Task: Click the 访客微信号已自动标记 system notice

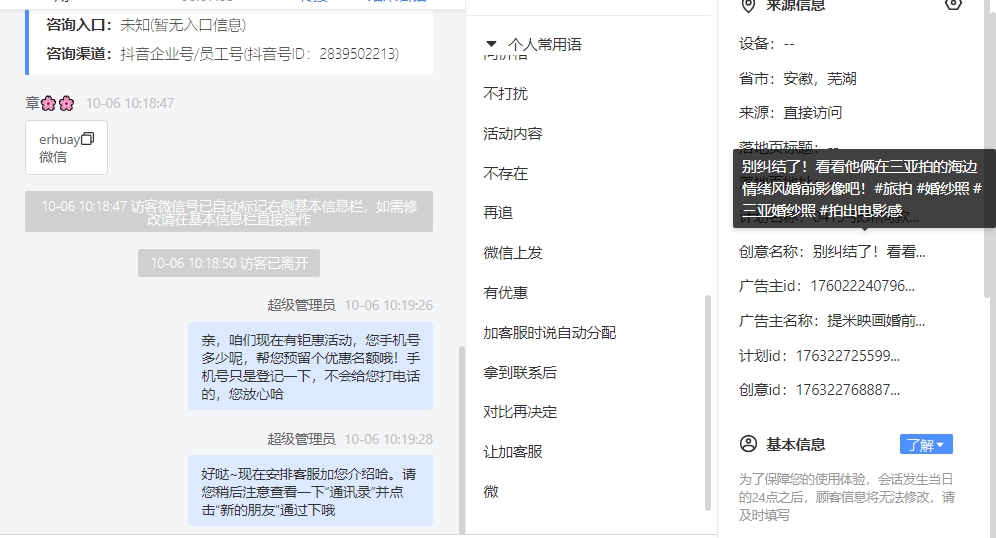Action: 229,212
